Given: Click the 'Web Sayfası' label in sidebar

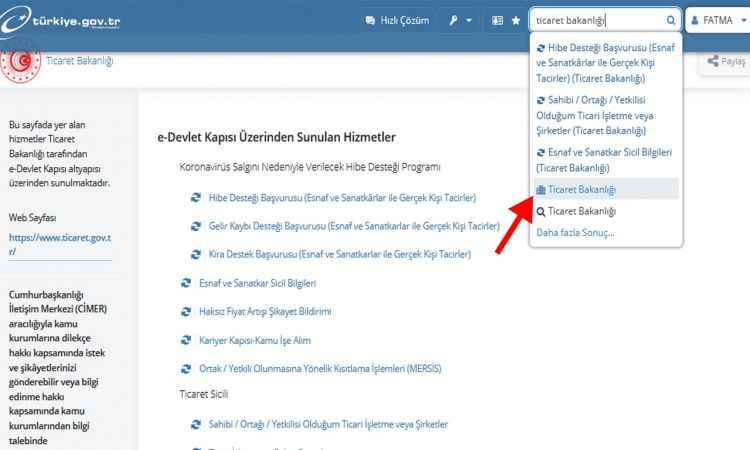Looking at the screenshot, I should pyautogui.click(x=33, y=218).
